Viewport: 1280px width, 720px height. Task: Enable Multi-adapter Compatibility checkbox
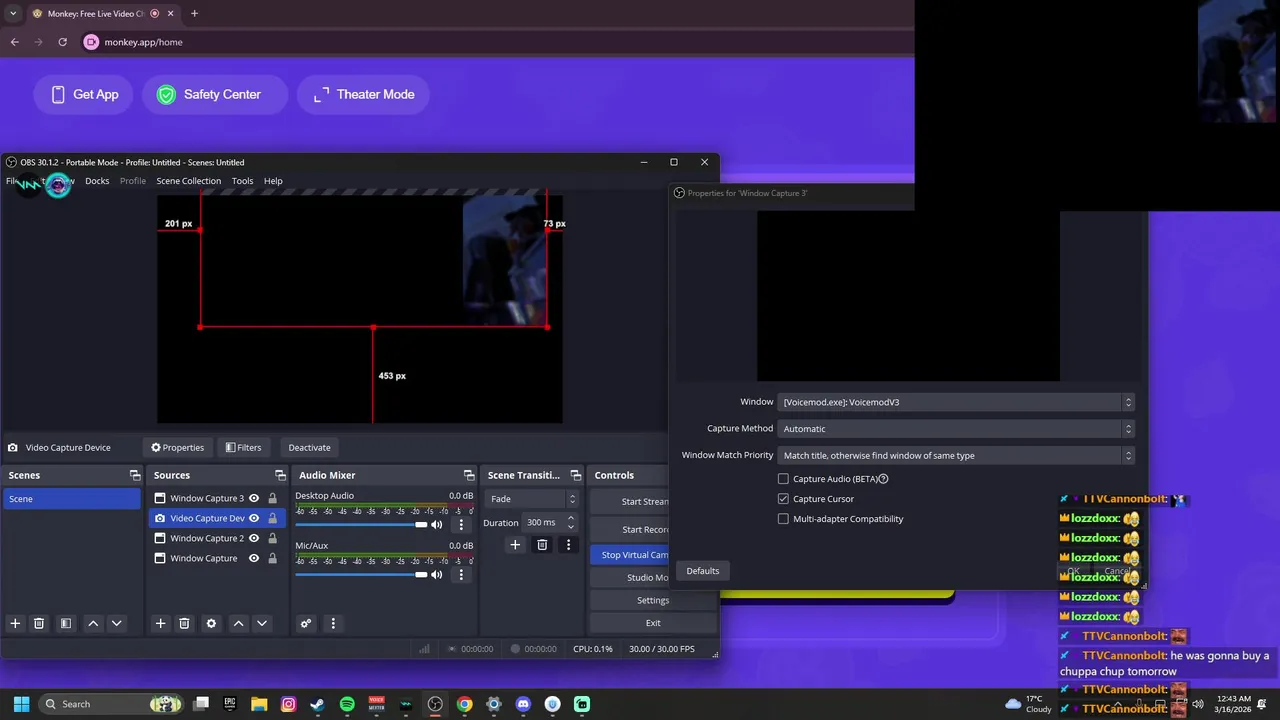(x=783, y=519)
